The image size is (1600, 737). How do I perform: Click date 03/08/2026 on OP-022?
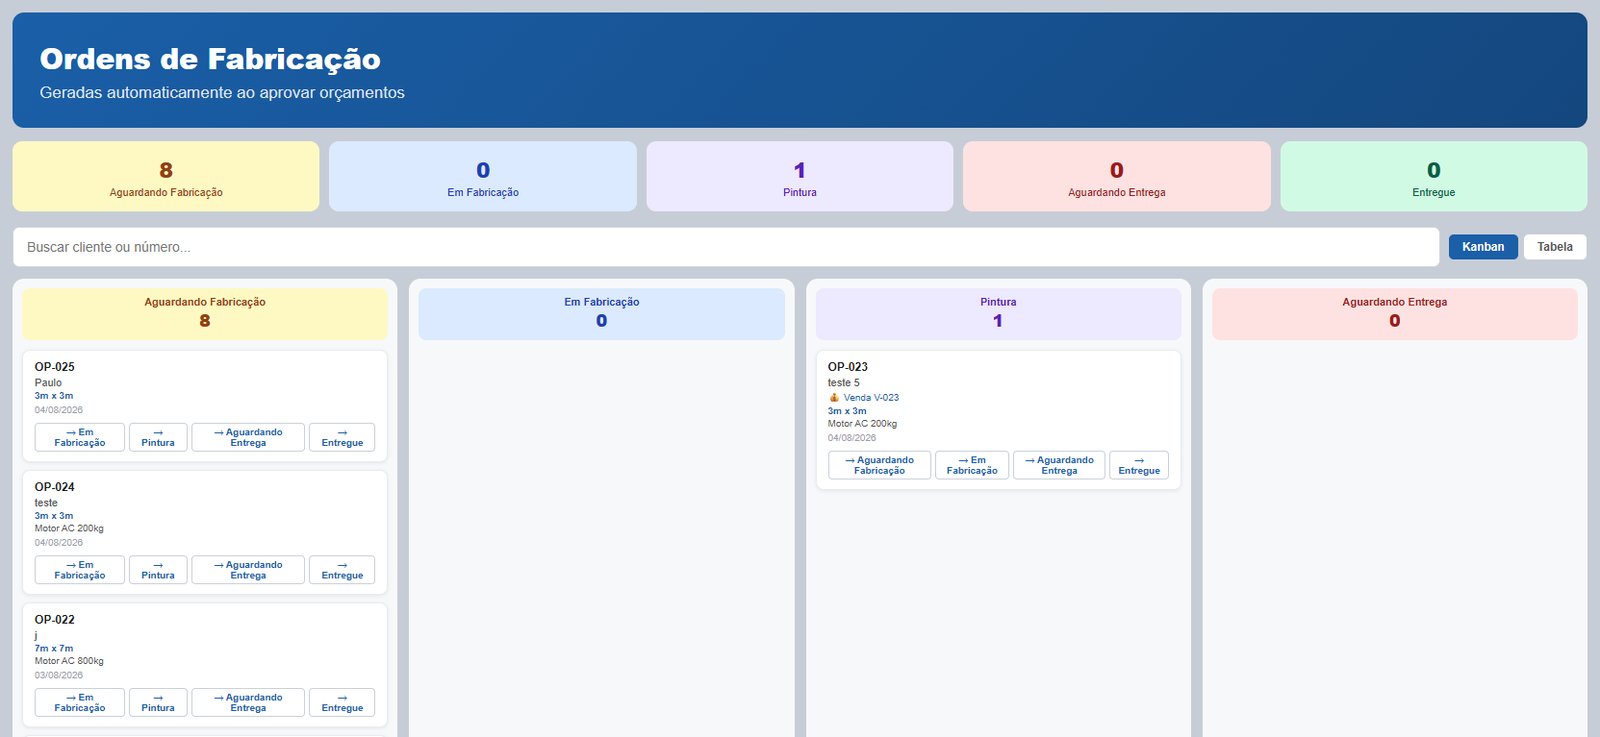pyautogui.click(x=59, y=675)
